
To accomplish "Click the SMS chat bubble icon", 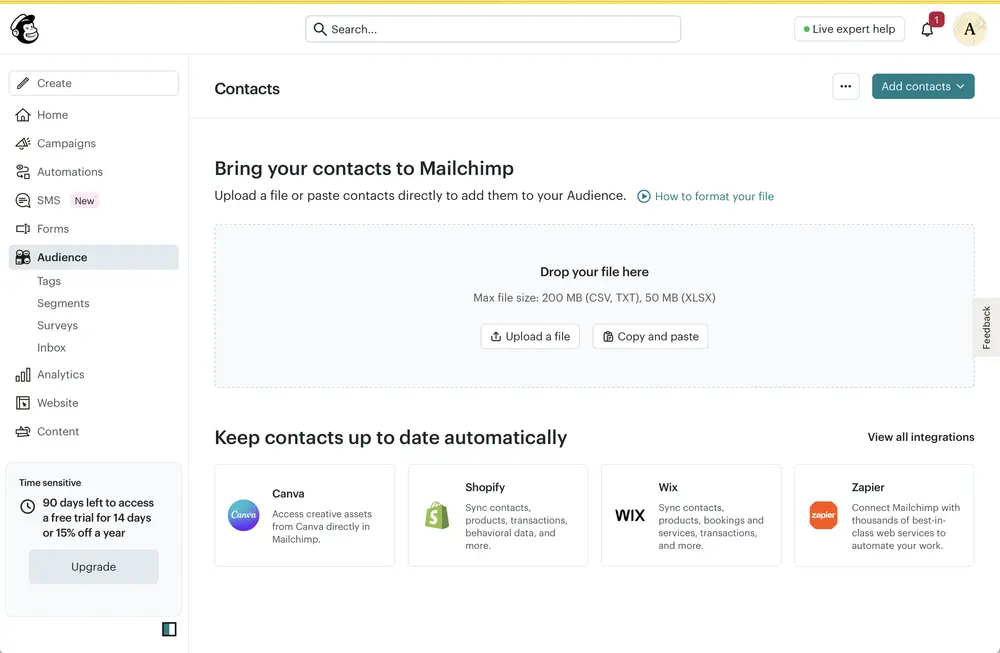I will 23,200.
